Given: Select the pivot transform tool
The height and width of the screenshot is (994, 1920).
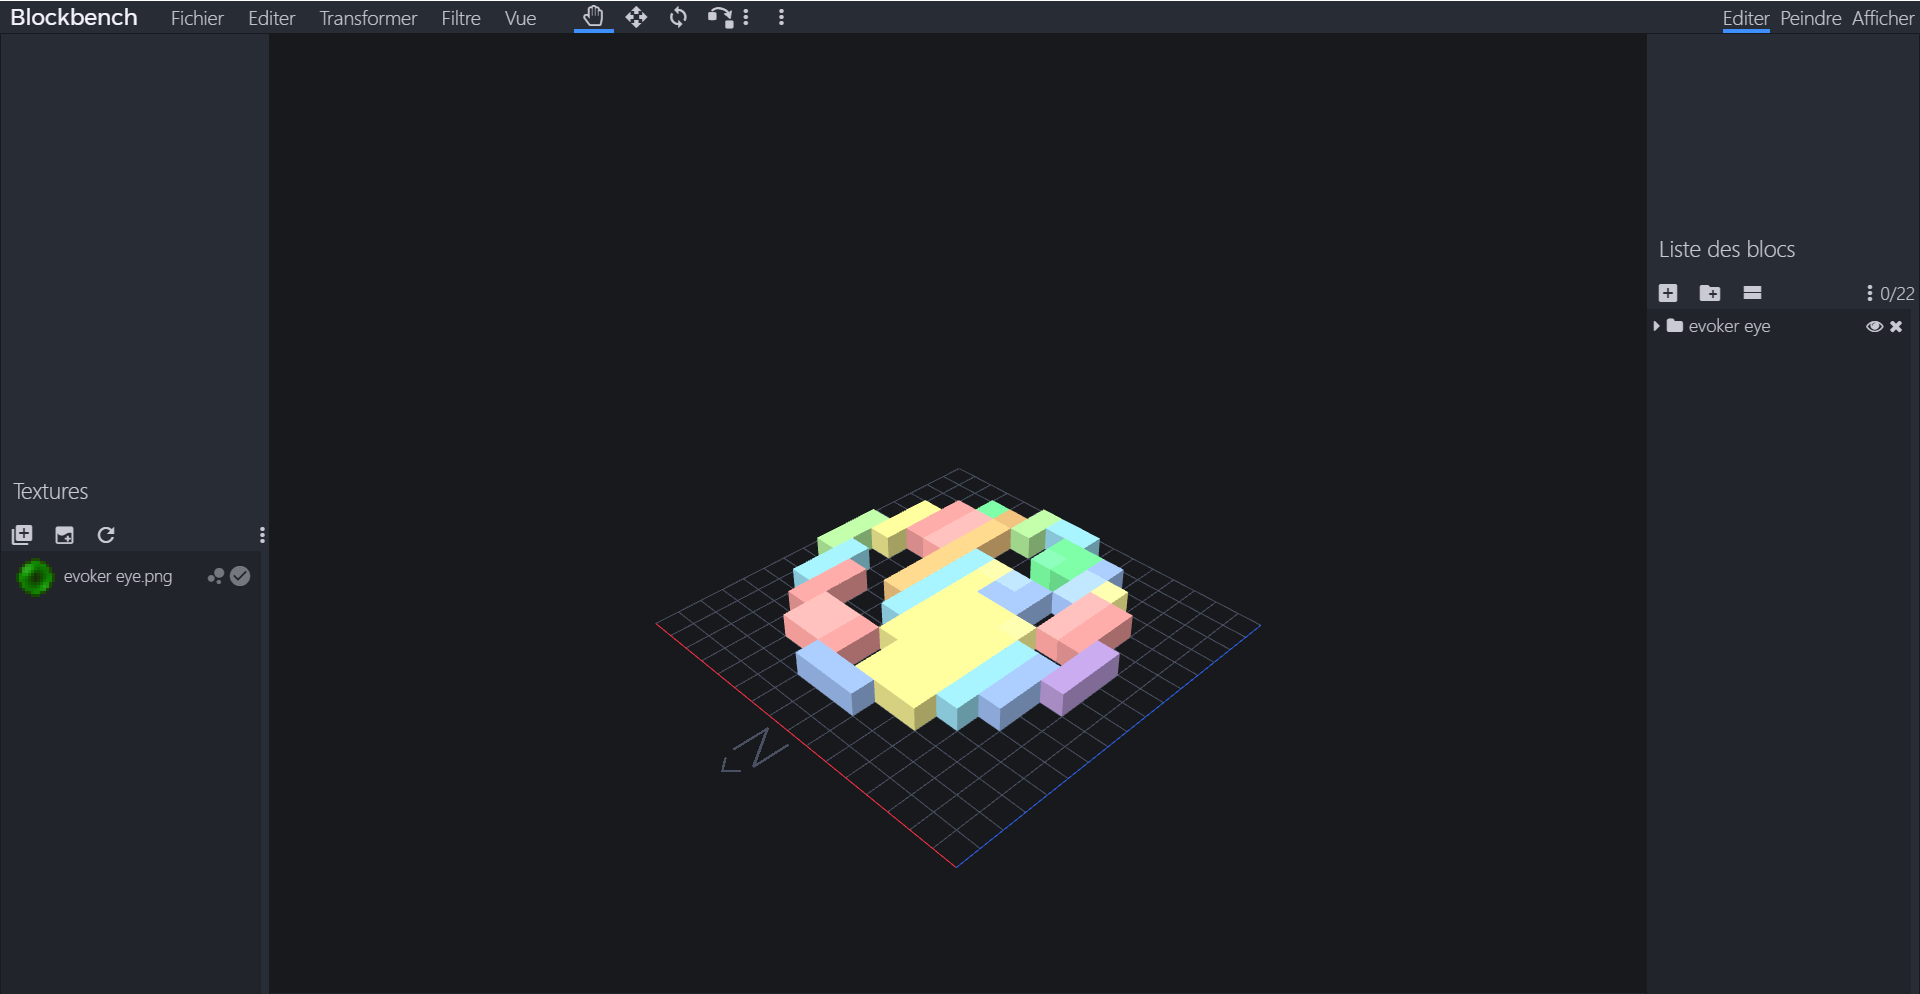Looking at the screenshot, I should [720, 17].
